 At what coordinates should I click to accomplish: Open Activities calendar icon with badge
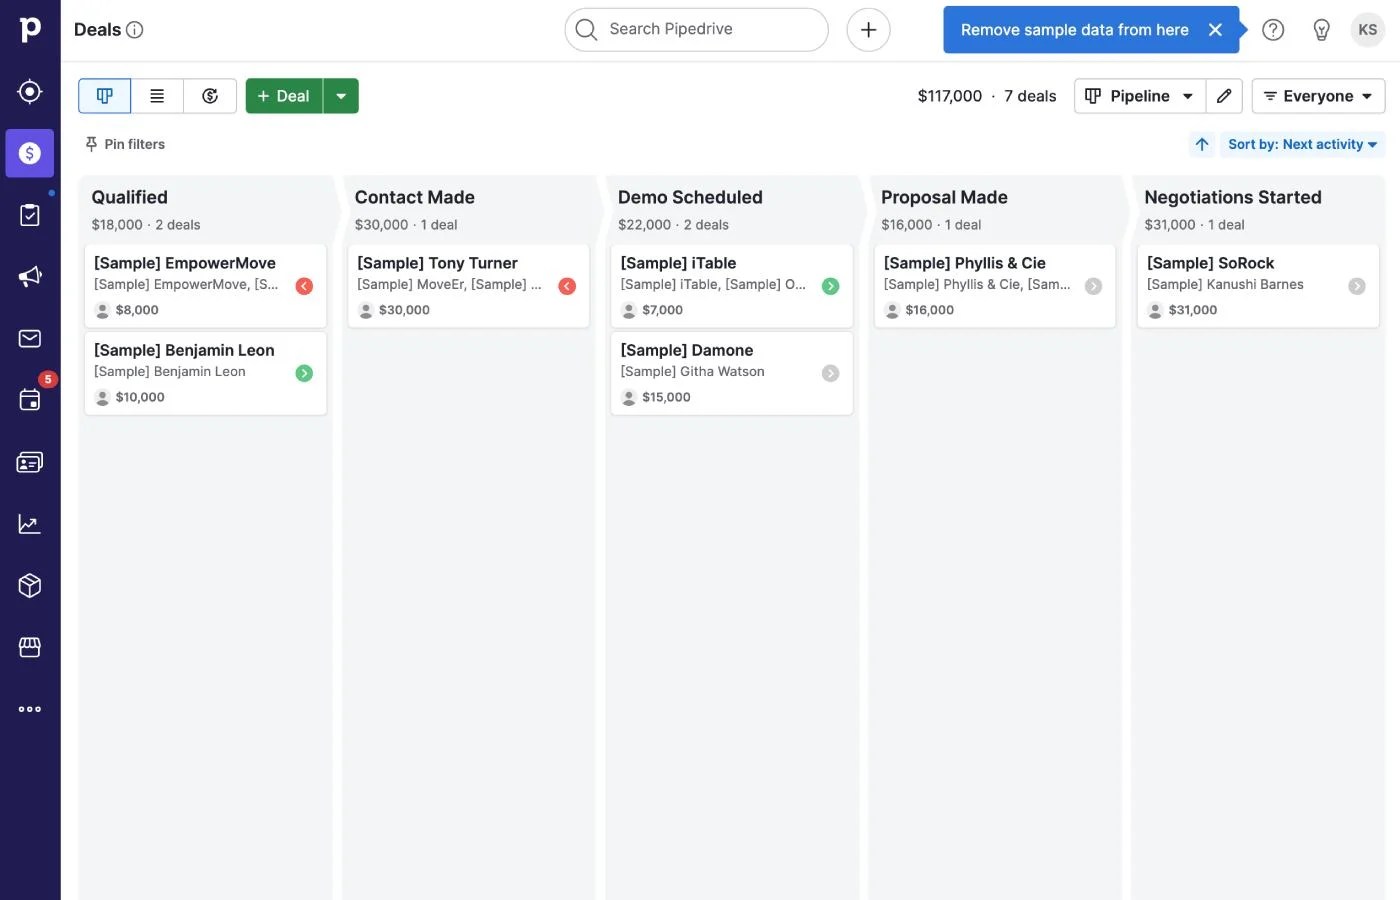[x=30, y=400]
